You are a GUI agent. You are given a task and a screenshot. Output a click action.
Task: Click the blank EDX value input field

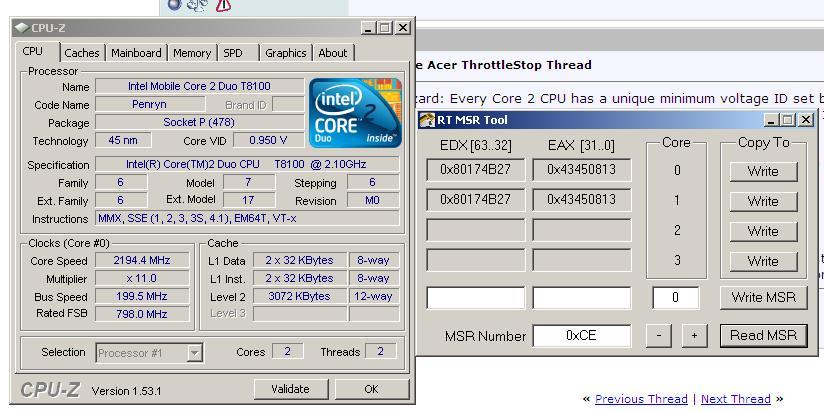[475, 298]
